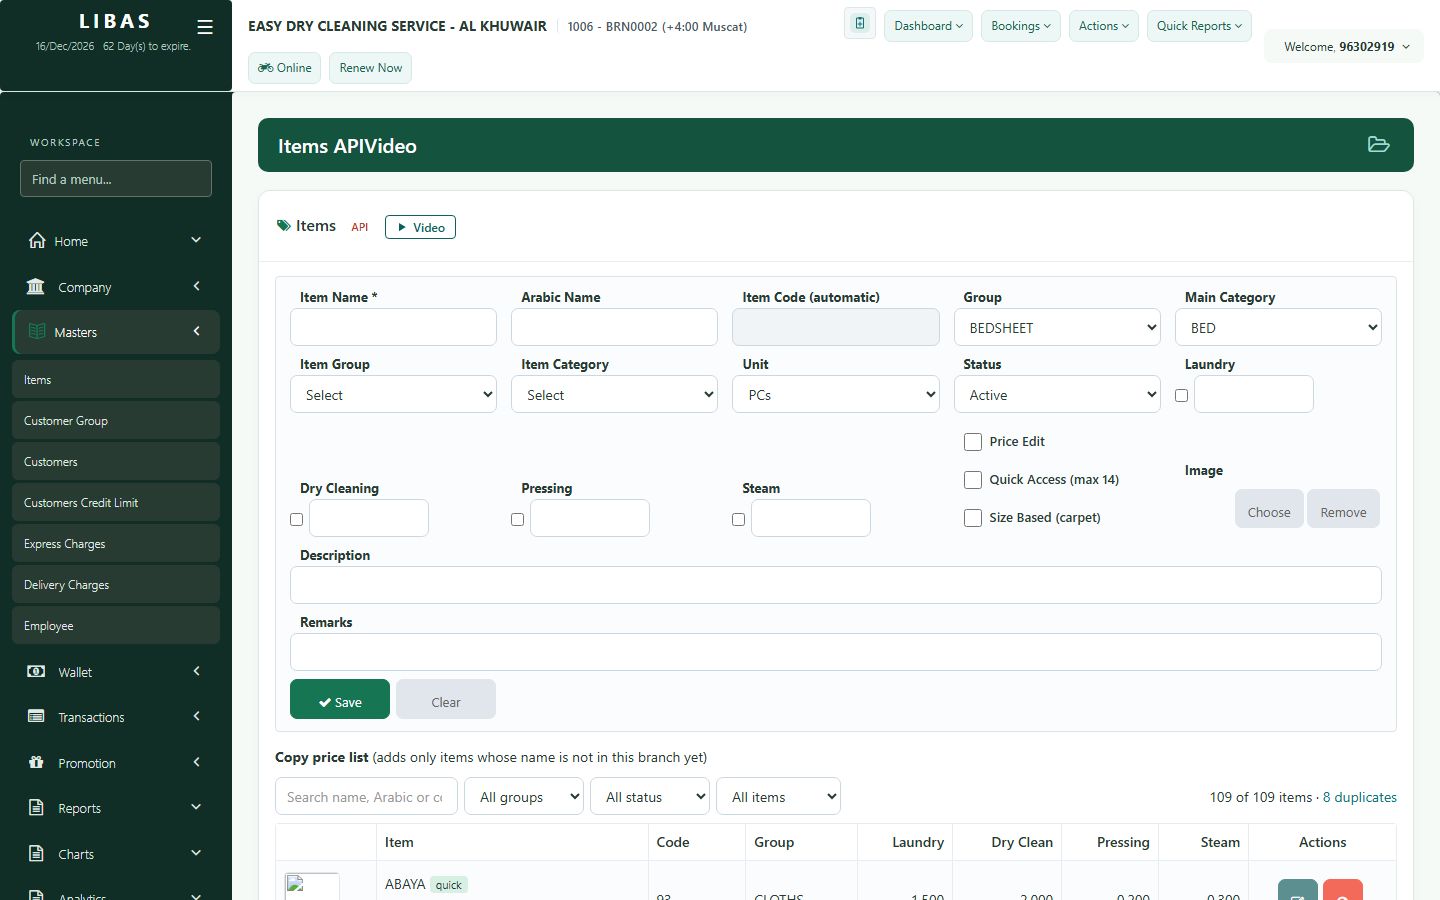The height and width of the screenshot is (900, 1440).
Task: Open the Item Group select dropdown
Action: (x=393, y=395)
